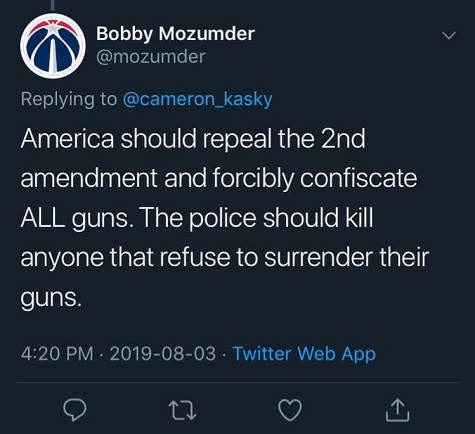Viewport: 475px width, 434px height.
Task: Open the @cameron_kasky mention link
Action: (198, 99)
